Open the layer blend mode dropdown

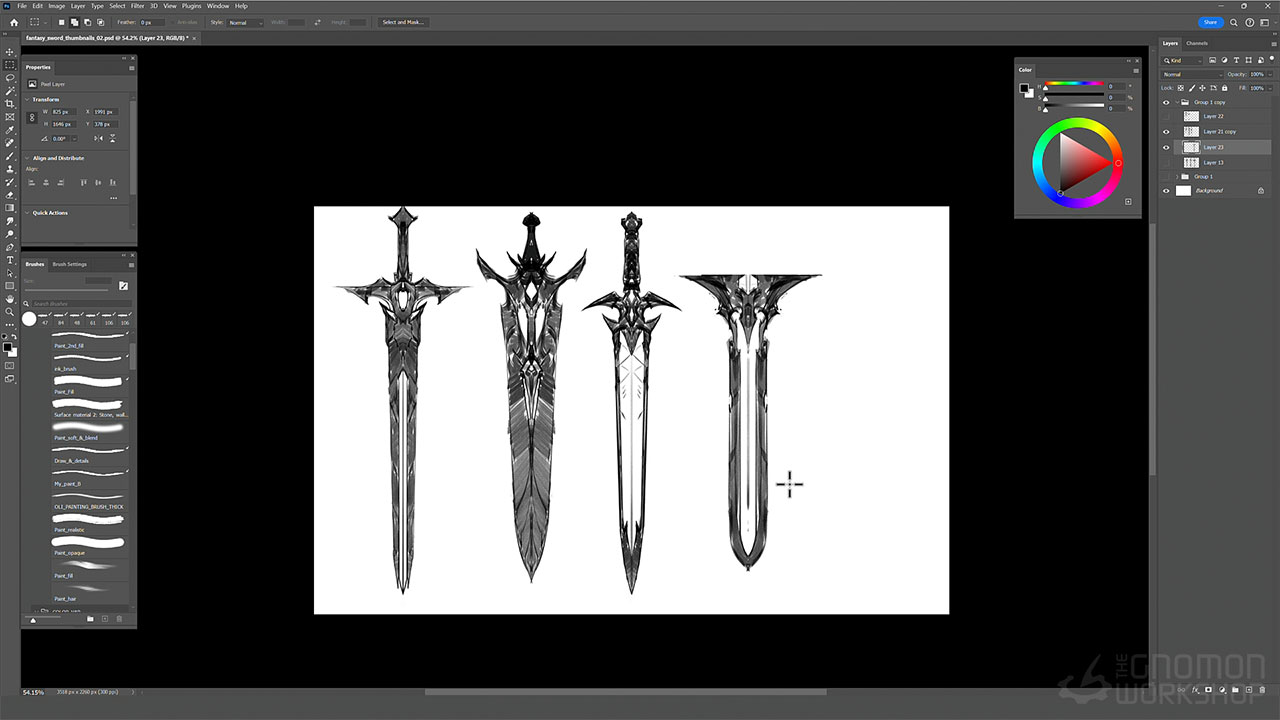pos(1191,74)
